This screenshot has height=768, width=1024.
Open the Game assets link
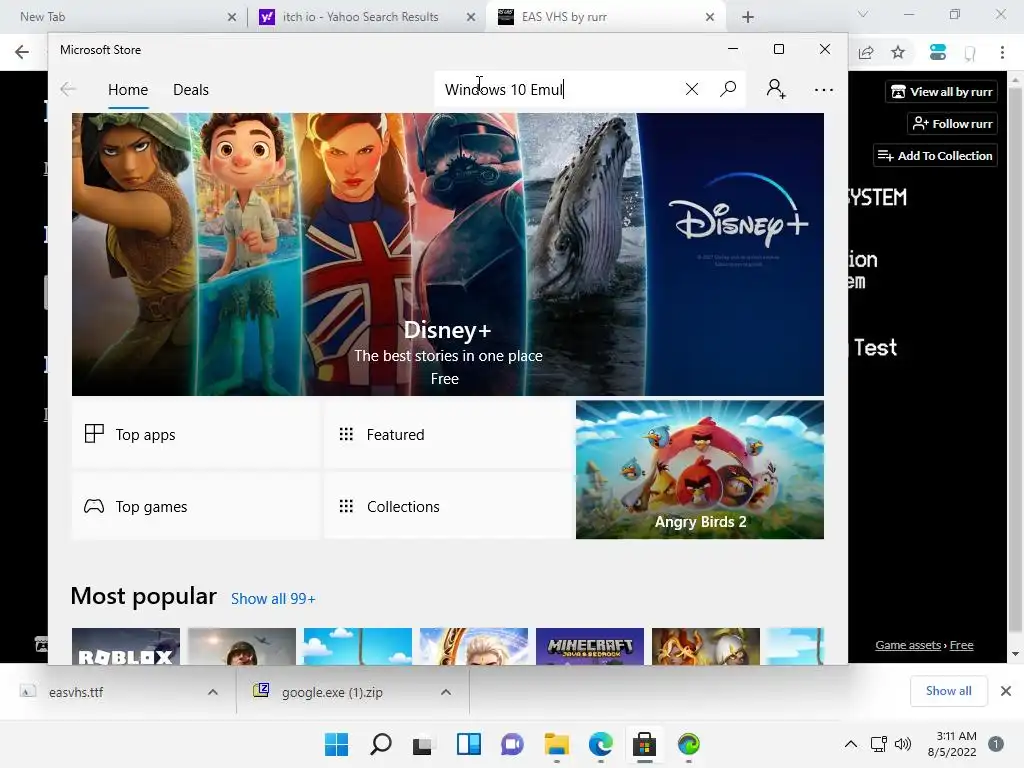pyautogui.click(x=908, y=645)
